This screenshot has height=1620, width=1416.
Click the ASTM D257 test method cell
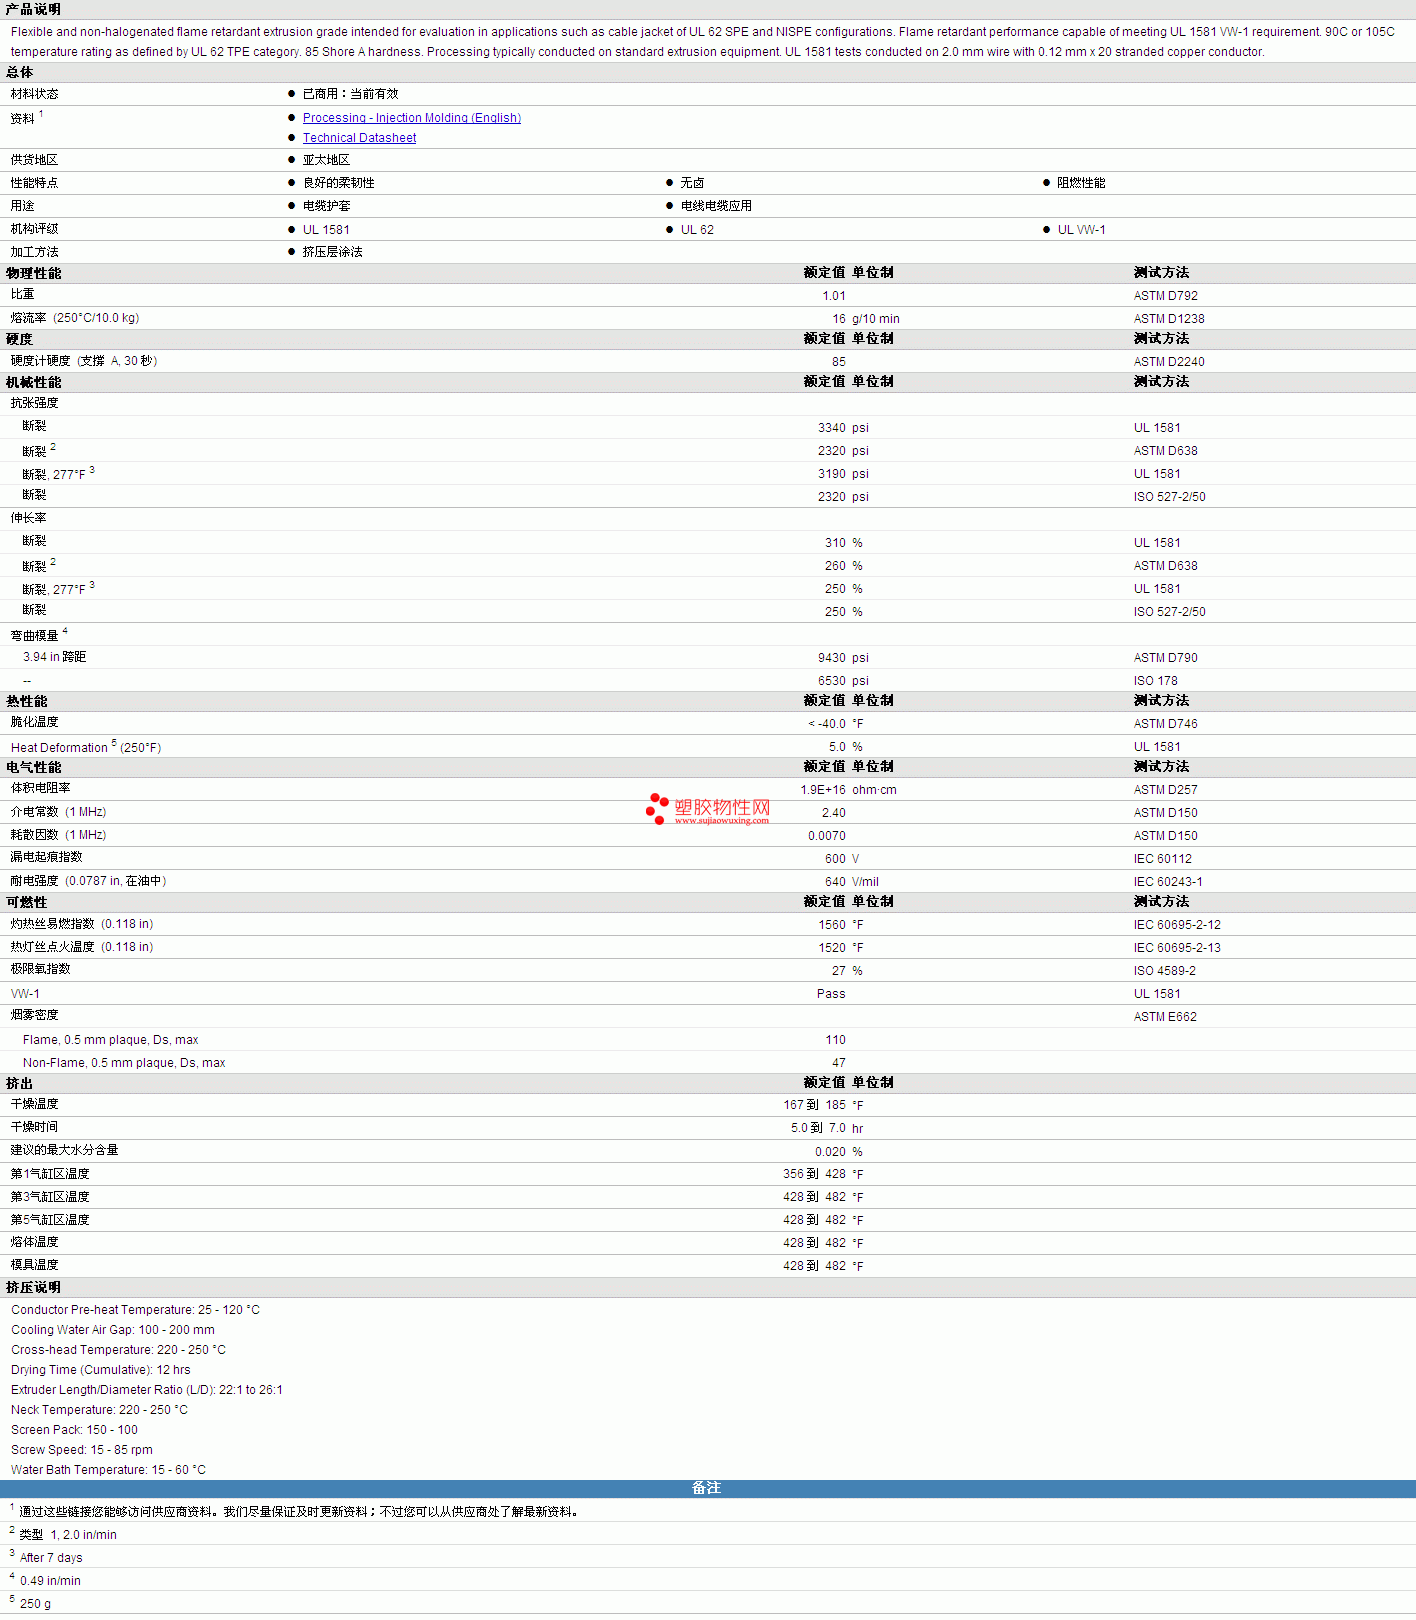(1165, 790)
